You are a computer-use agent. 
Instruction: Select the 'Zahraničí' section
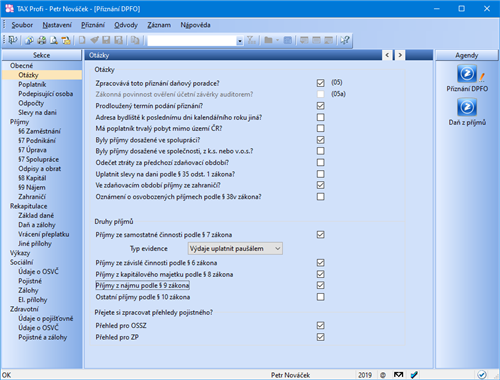click(x=32, y=197)
